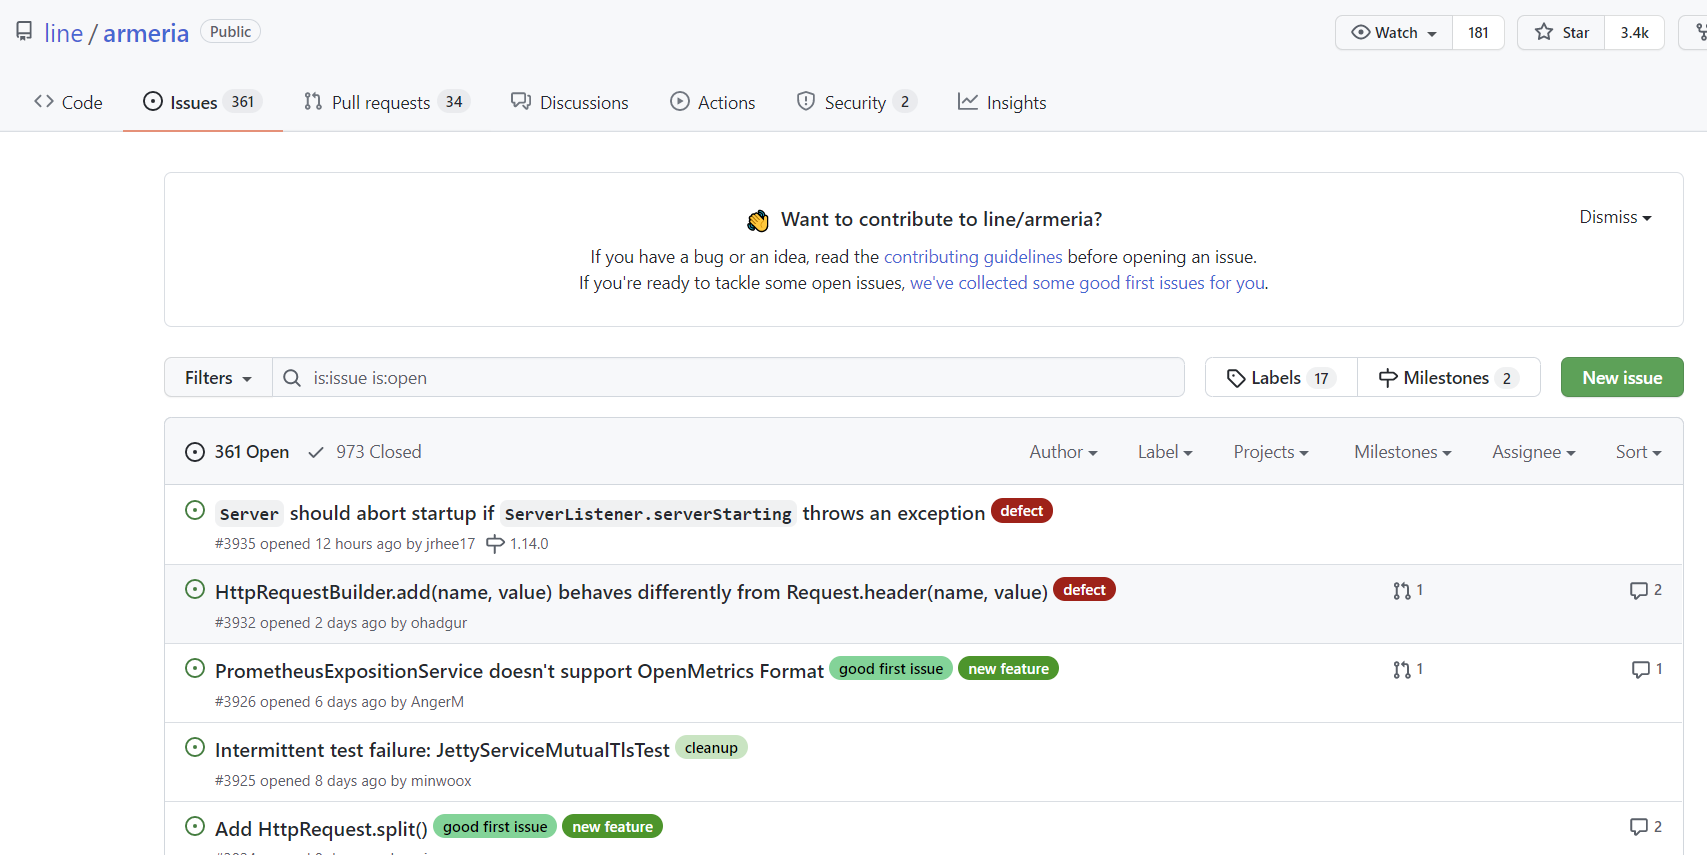Click the open-issue icon for Add HttpRequest.split()

195,827
